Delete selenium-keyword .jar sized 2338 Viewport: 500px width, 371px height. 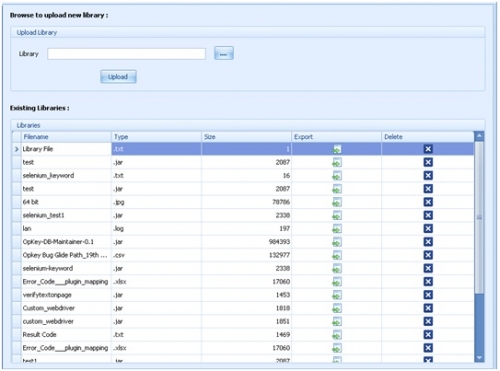tap(428, 268)
